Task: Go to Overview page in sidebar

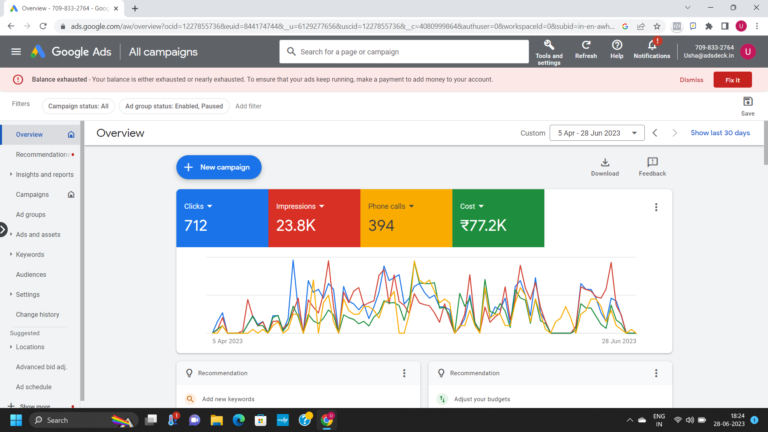Action: point(29,134)
